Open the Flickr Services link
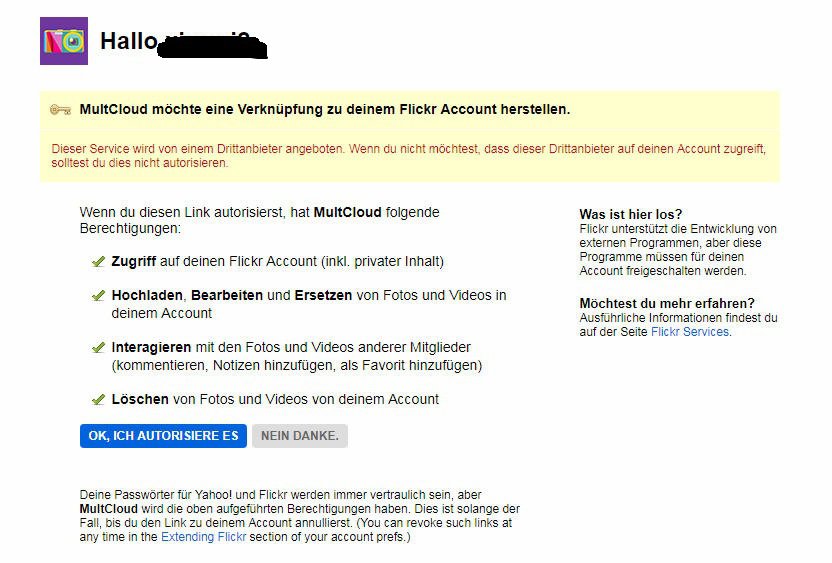Image resolution: width=832 pixels, height=563 pixels. pos(690,332)
